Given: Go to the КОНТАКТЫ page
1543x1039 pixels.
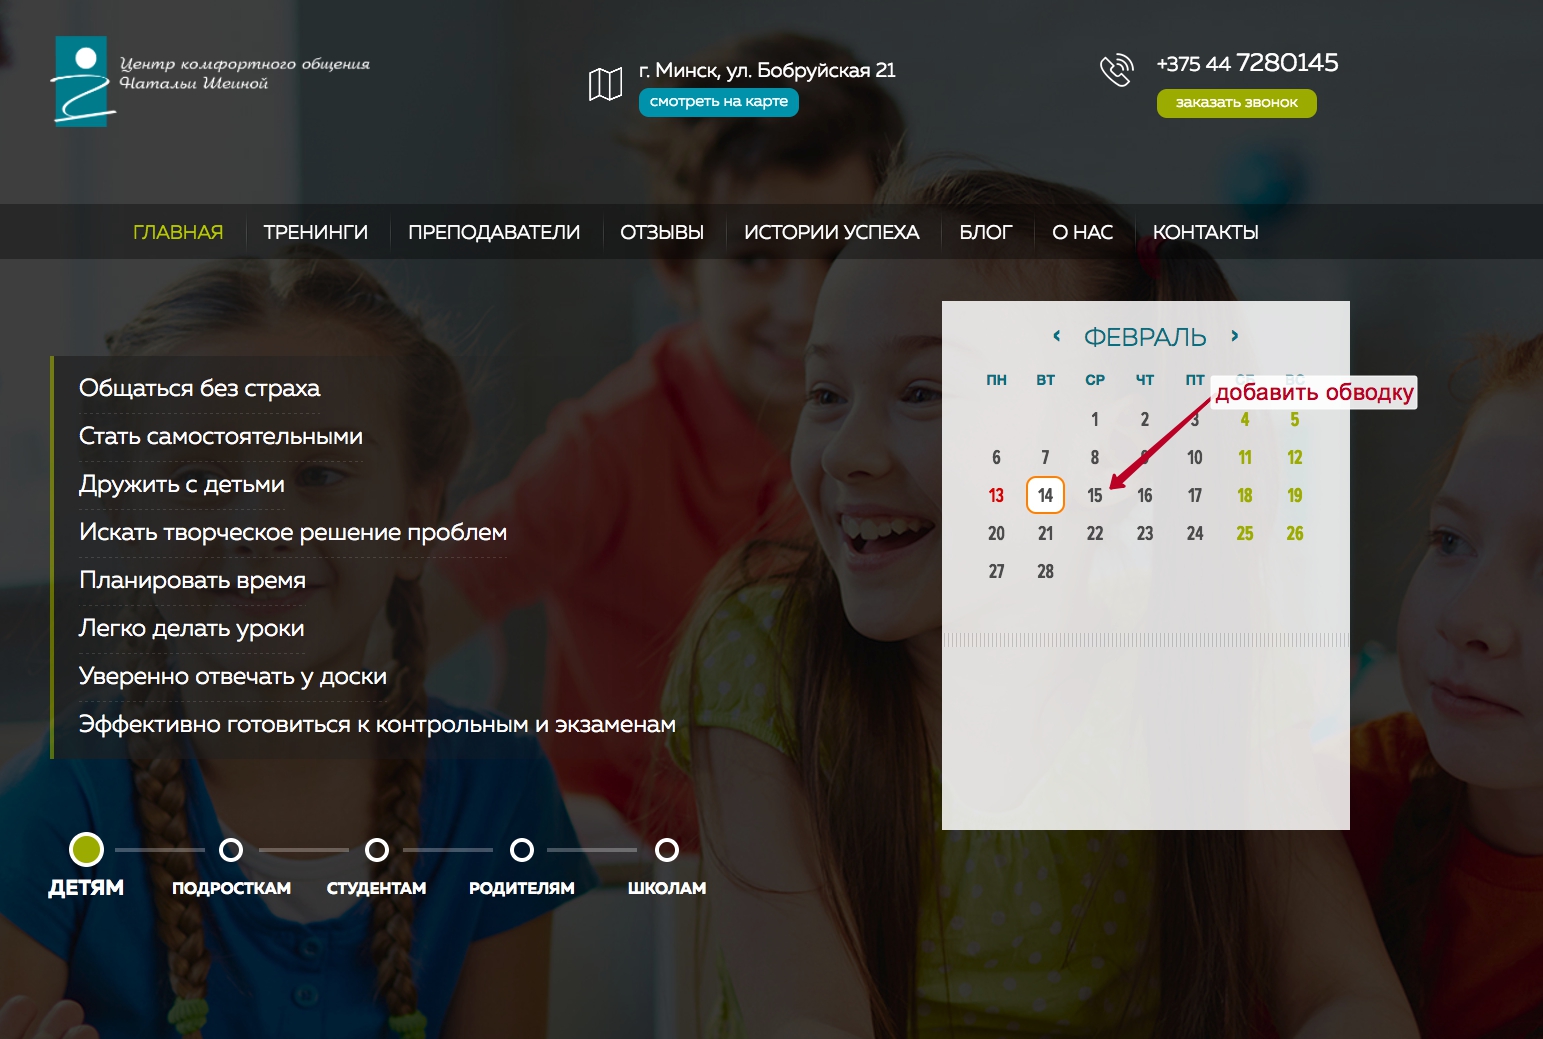Looking at the screenshot, I should pos(1205,232).
